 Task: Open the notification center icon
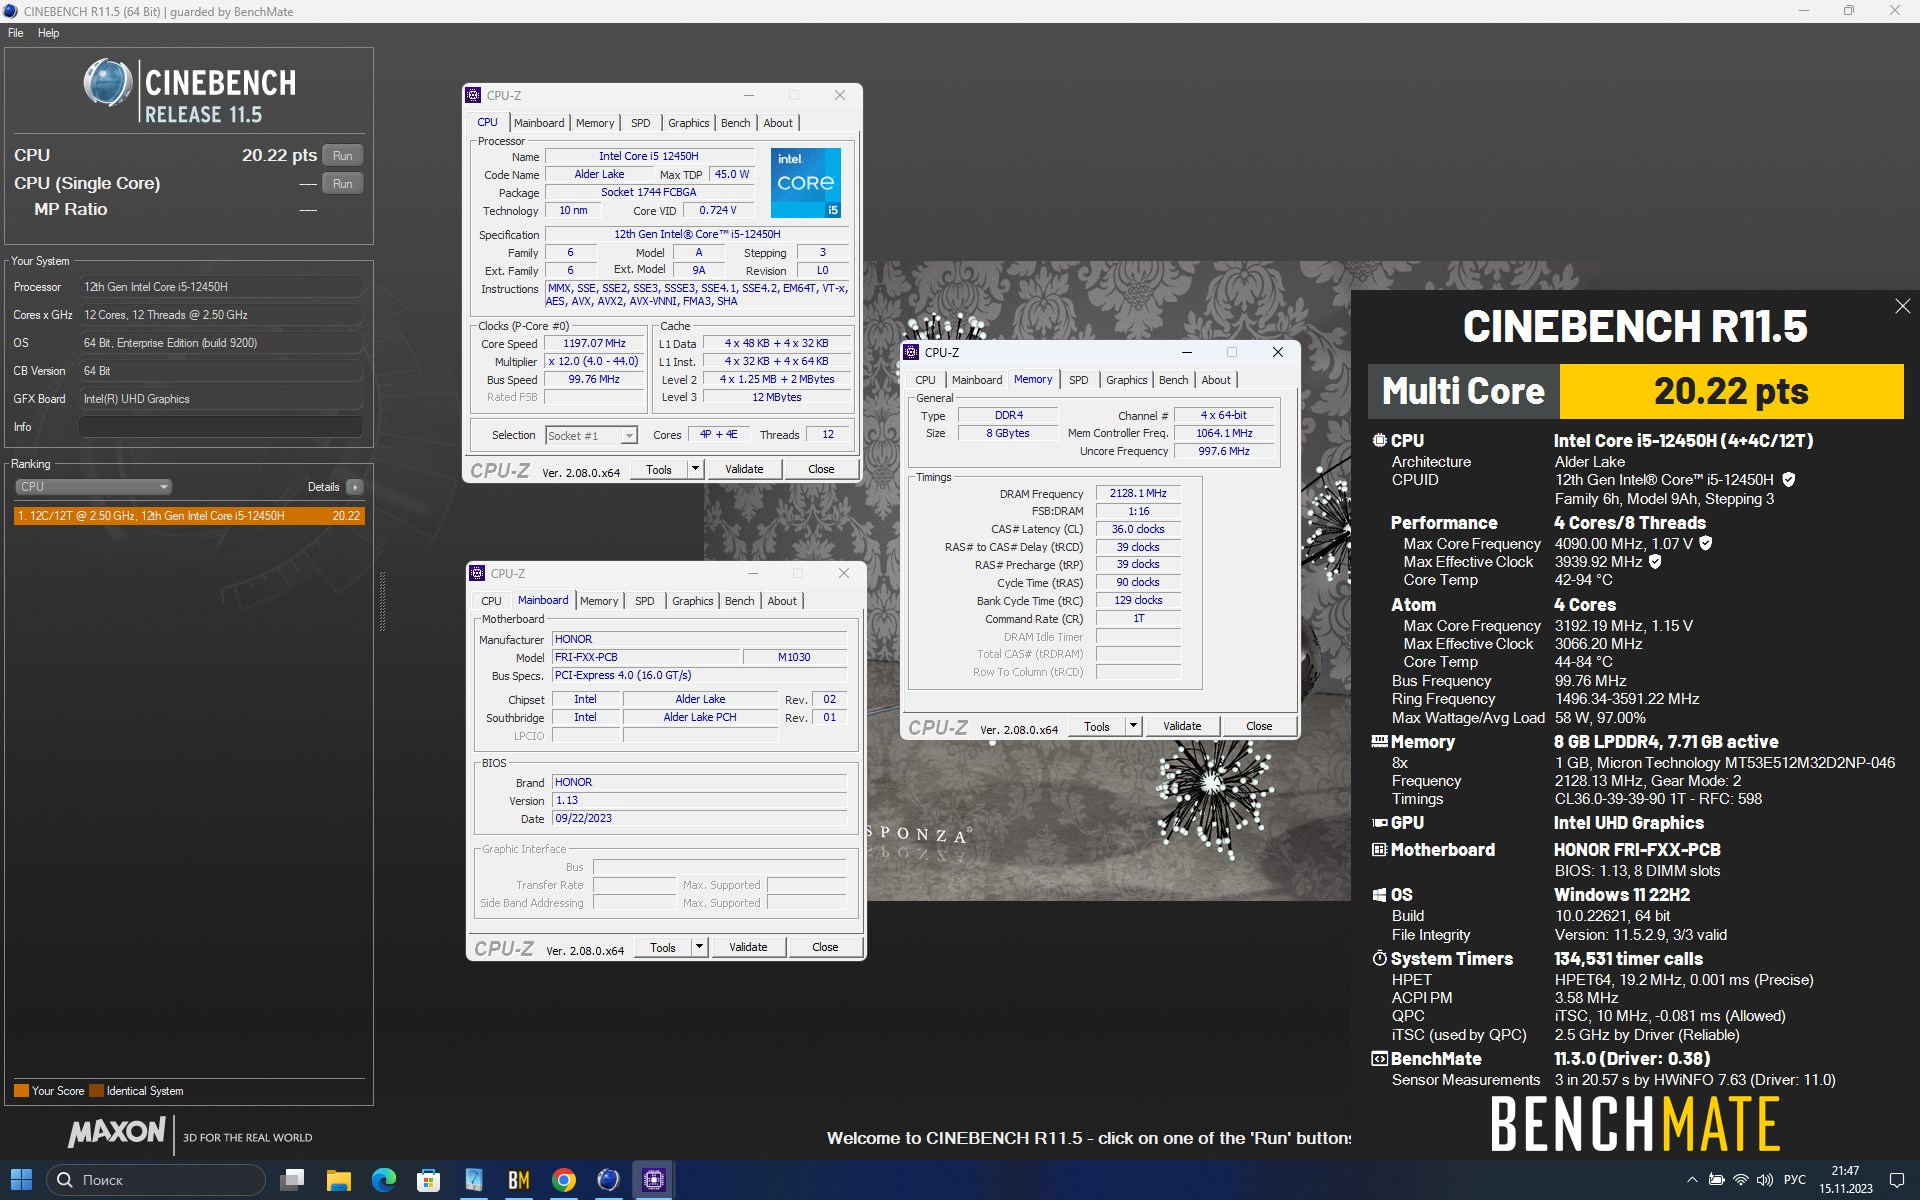tap(1896, 1180)
